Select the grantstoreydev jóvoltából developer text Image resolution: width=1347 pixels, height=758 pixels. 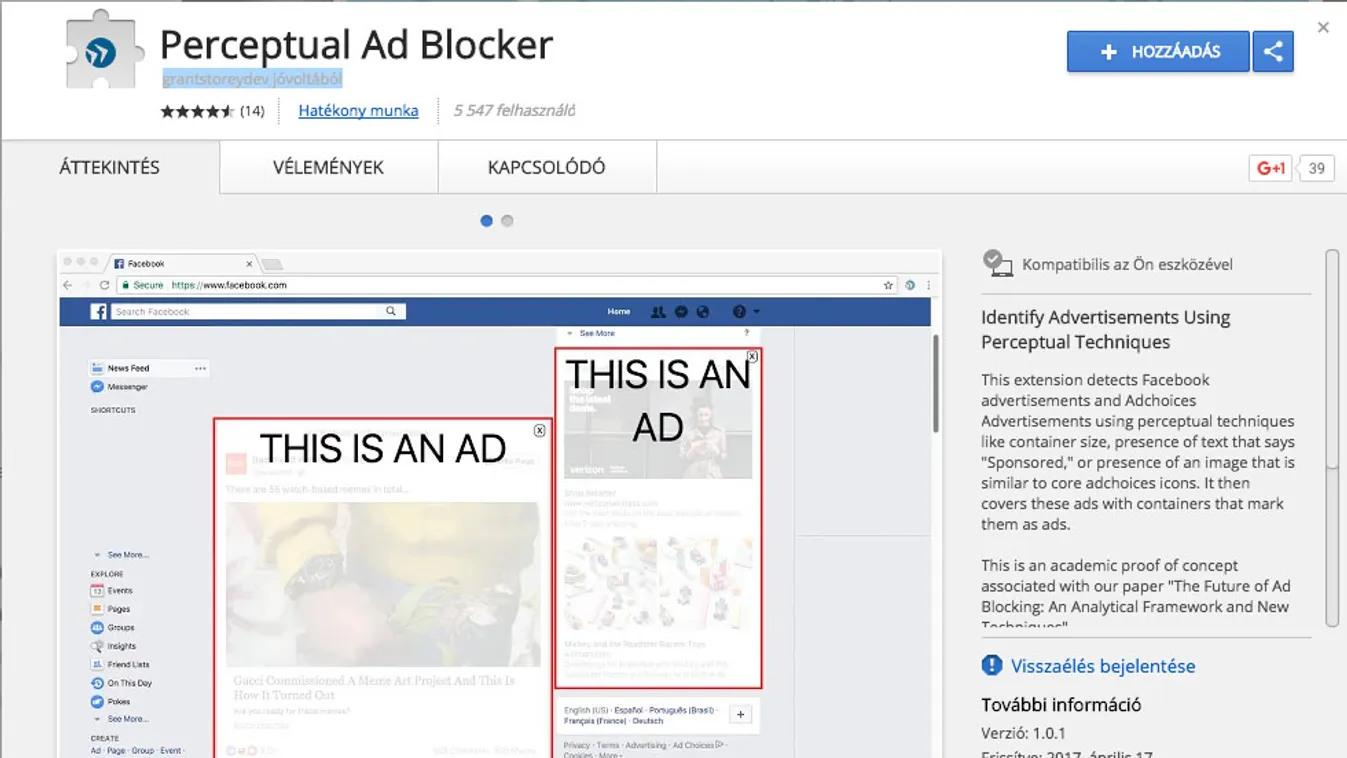pos(252,79)
